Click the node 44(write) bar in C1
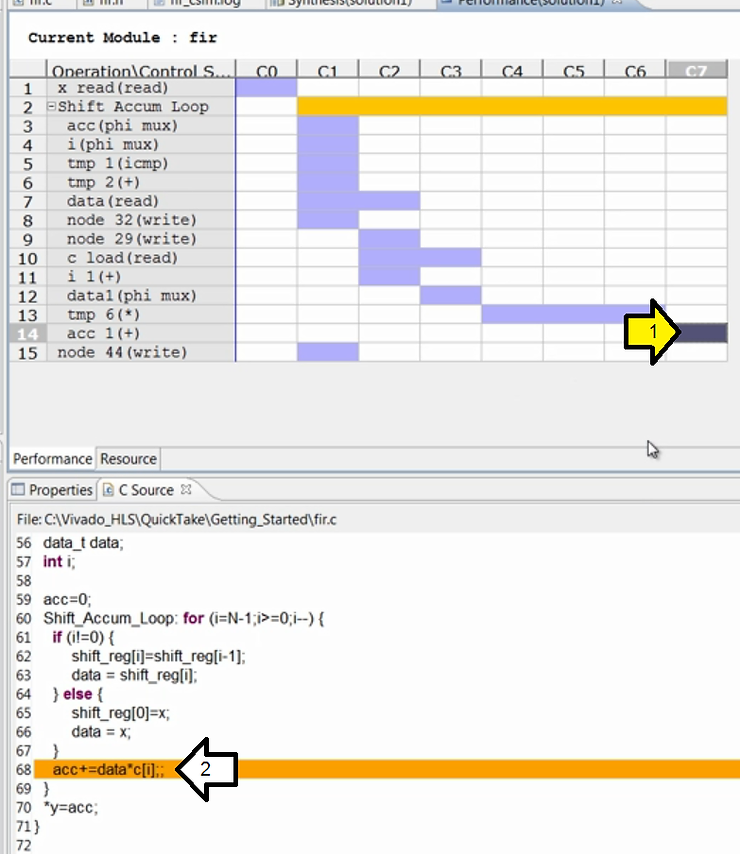The image size is (740, 854). [328, 352]
